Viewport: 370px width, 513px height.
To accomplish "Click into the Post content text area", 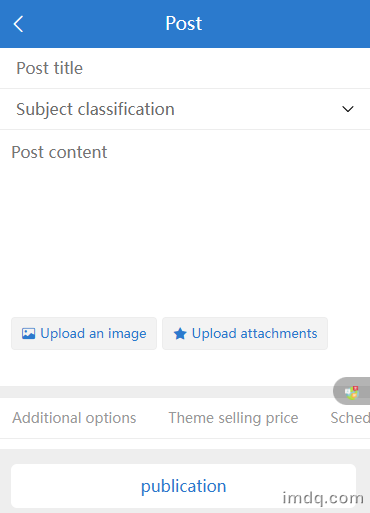I will point(185,220).
